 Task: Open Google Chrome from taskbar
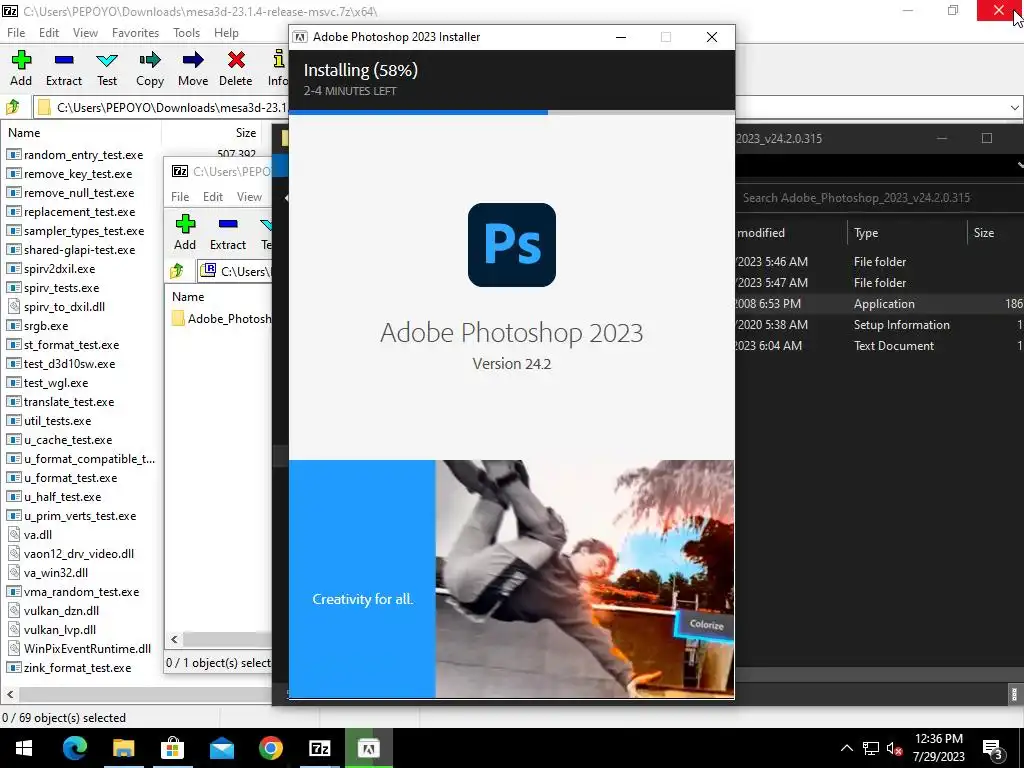pos(270,748)
